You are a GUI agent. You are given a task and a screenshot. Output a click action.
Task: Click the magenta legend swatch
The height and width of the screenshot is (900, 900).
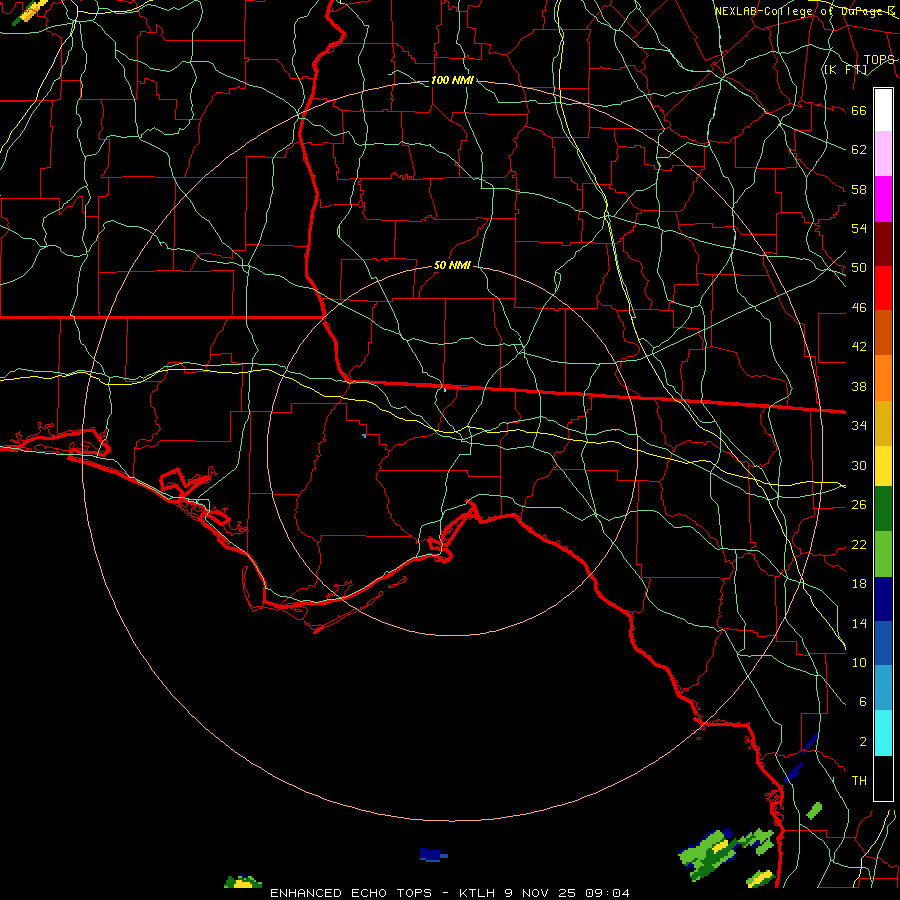coord(883,199)
